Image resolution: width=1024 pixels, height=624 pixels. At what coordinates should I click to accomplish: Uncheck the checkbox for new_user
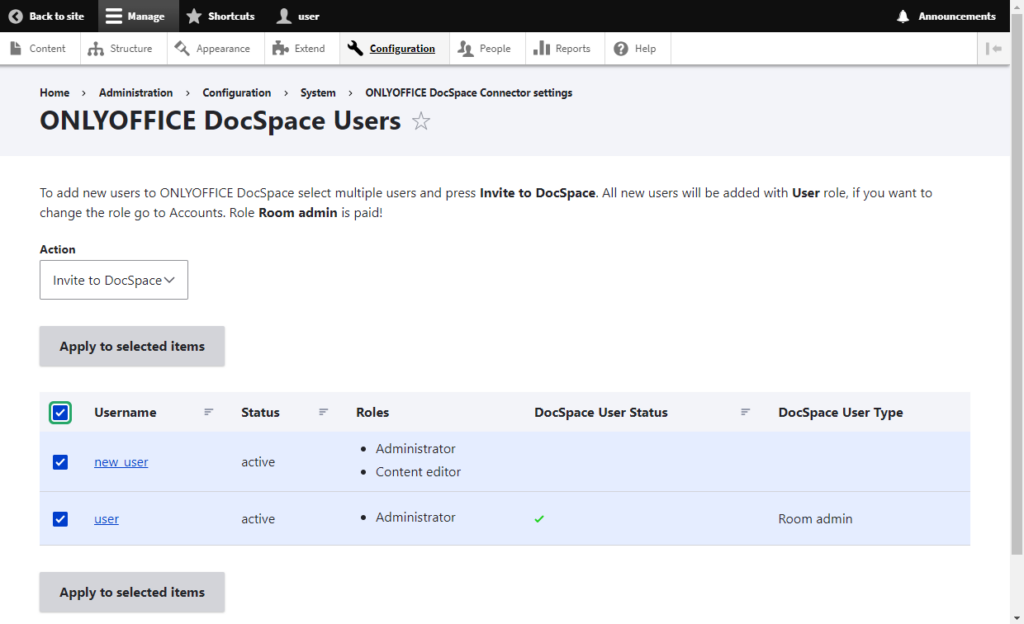pos(60,462)
